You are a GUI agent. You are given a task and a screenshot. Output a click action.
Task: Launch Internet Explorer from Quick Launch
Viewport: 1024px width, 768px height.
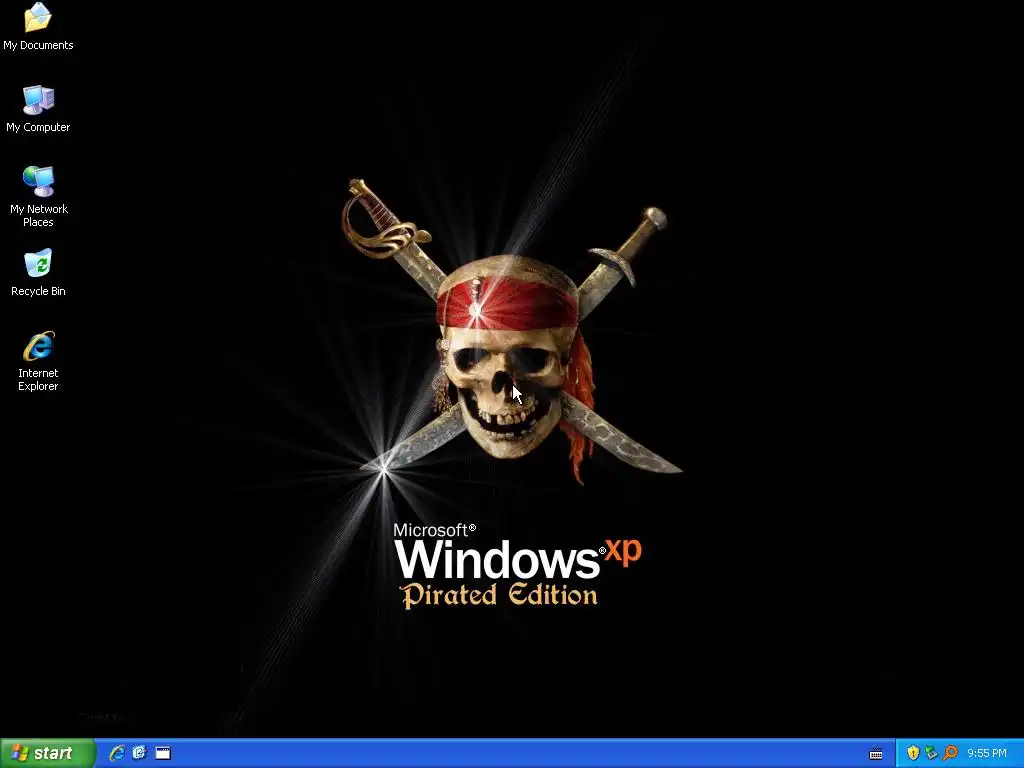[117, 753]
